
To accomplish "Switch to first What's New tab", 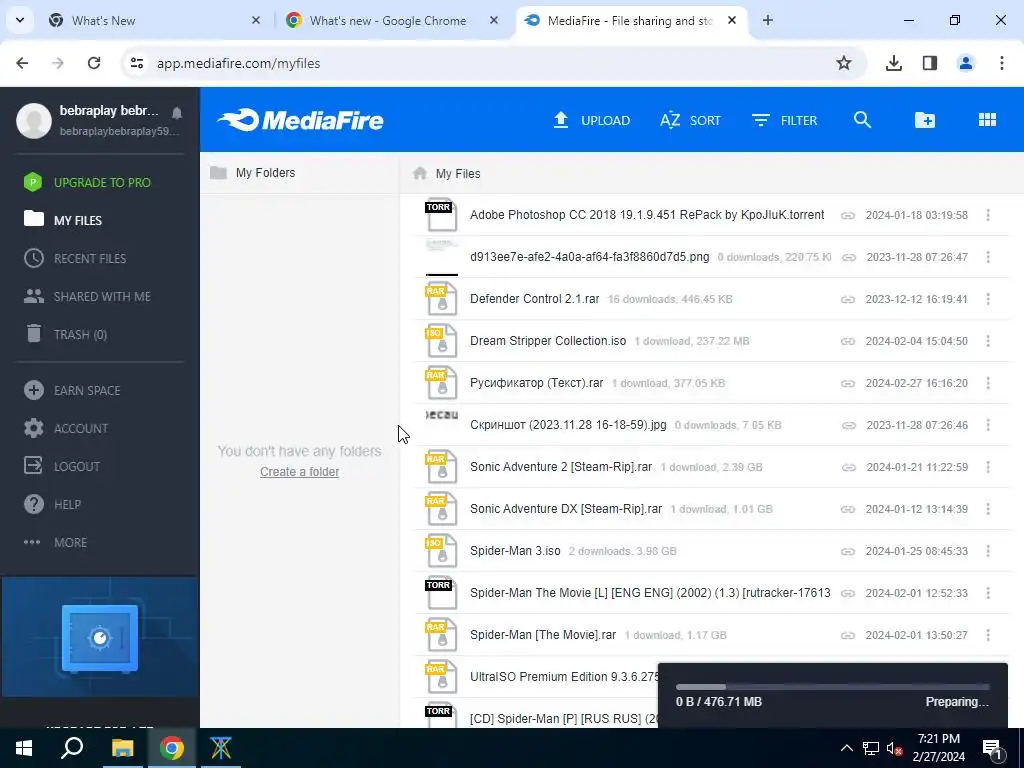I will click(x=155, y=21).
